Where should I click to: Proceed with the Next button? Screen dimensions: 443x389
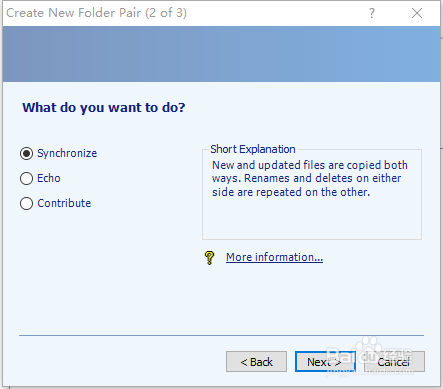[x=325, y=361]
